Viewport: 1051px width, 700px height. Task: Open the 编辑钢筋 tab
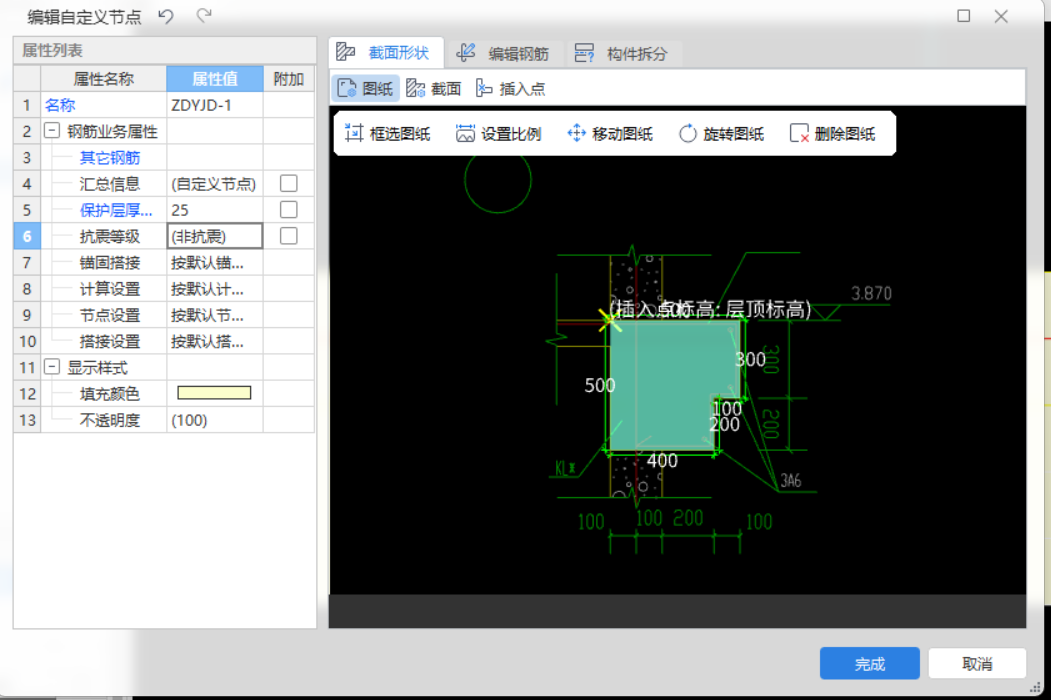[503, 54]
